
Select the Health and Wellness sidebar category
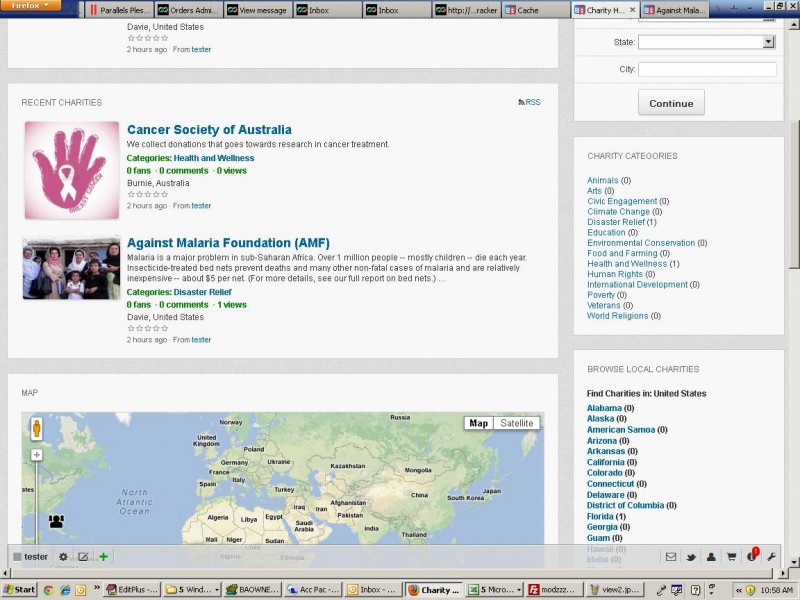[627, 264]
